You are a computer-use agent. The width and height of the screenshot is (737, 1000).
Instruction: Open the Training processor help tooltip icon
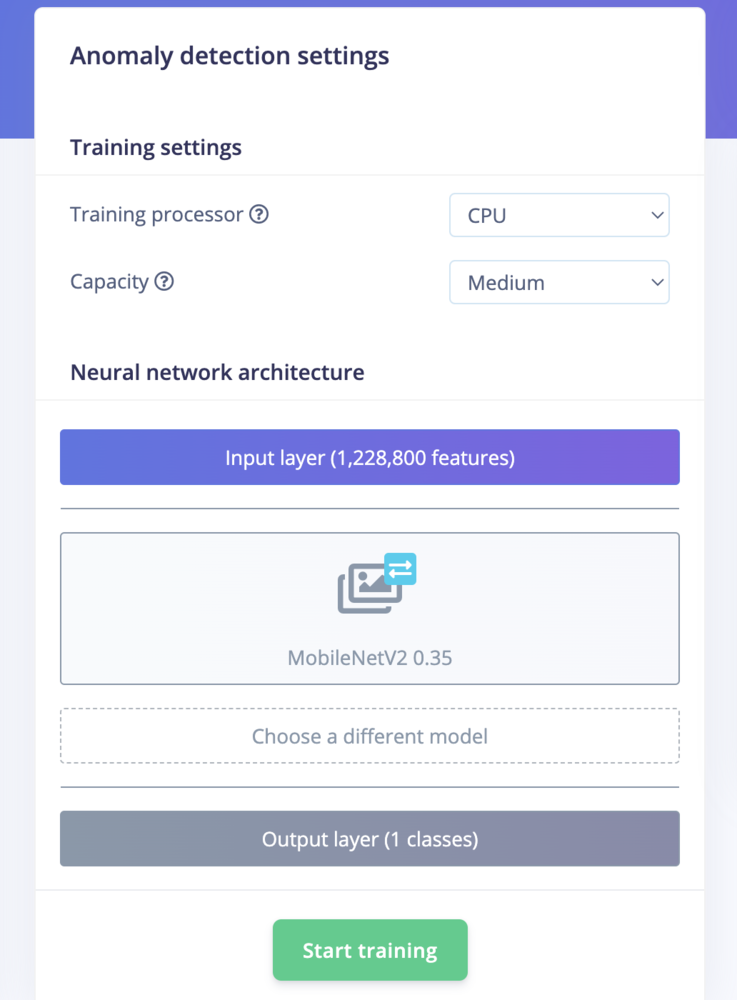coord(259,214)
